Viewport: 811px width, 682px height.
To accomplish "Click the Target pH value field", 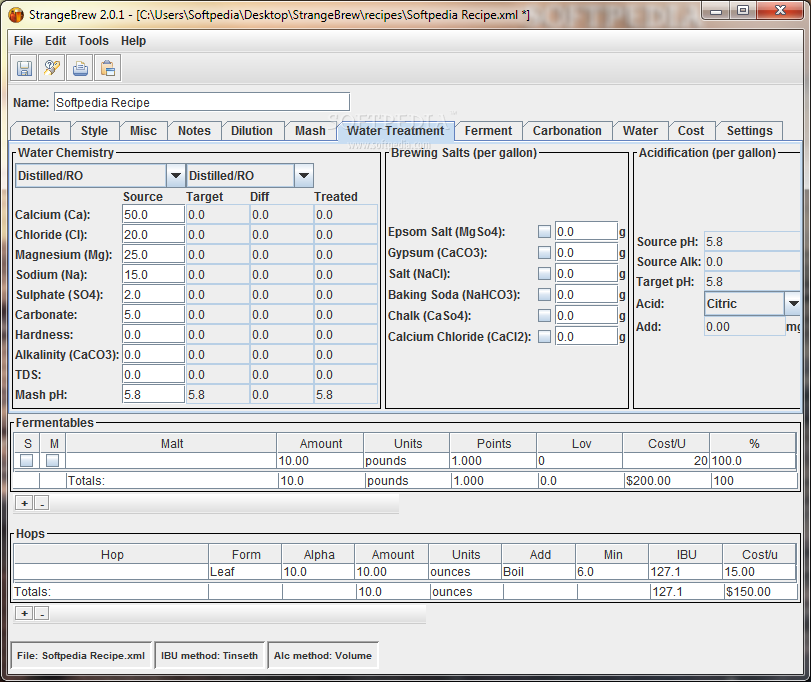I will pyautogui.click(x=753, y=282).
